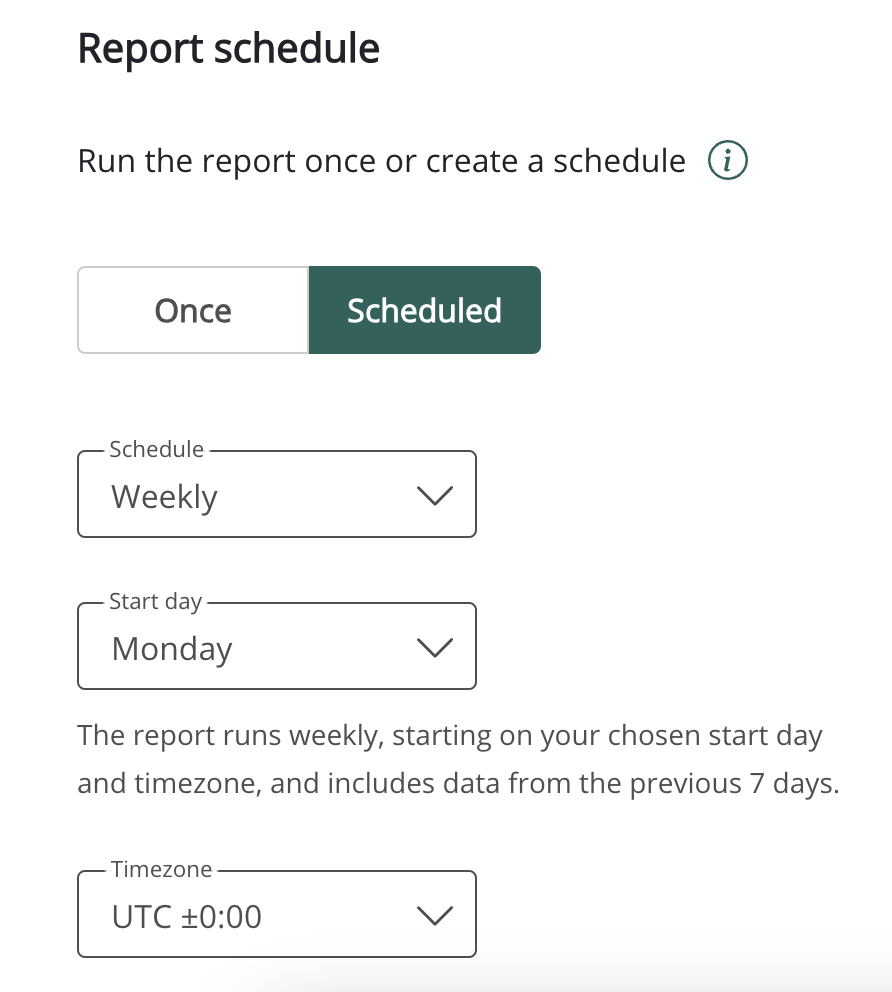The height and width of the screenshot is (992, 892).
Task: Open the Schedule dropdown set to Weekly
Action: (276, 496)
